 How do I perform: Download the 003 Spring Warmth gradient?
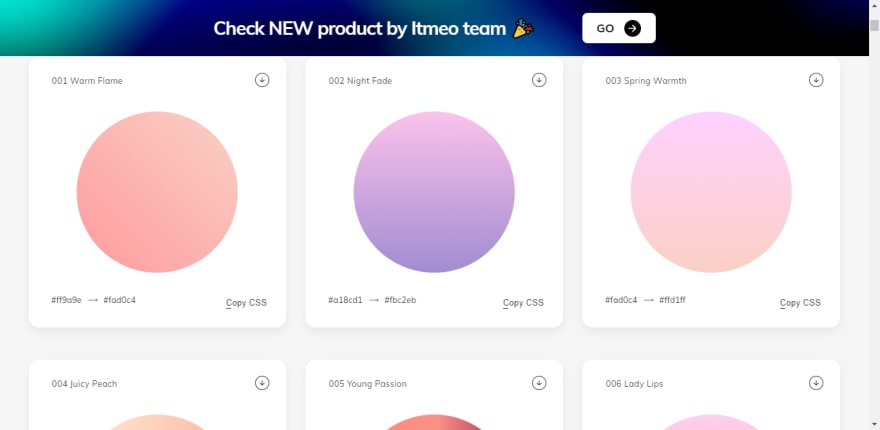(816, 80)
